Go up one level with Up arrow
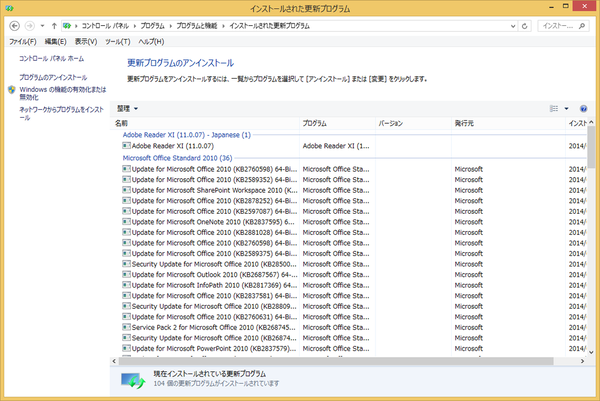 click(54, 26)
